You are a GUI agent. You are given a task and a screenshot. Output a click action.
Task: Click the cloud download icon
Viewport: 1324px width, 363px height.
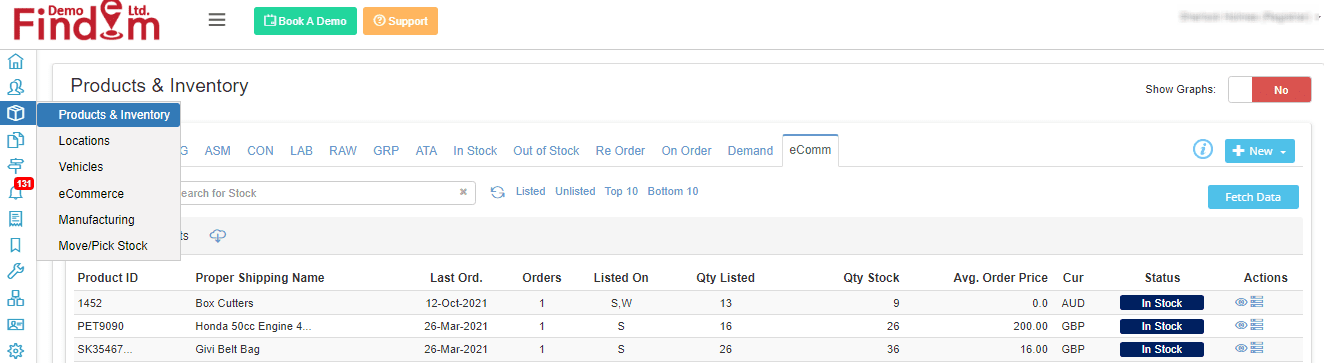click(218, 235)
